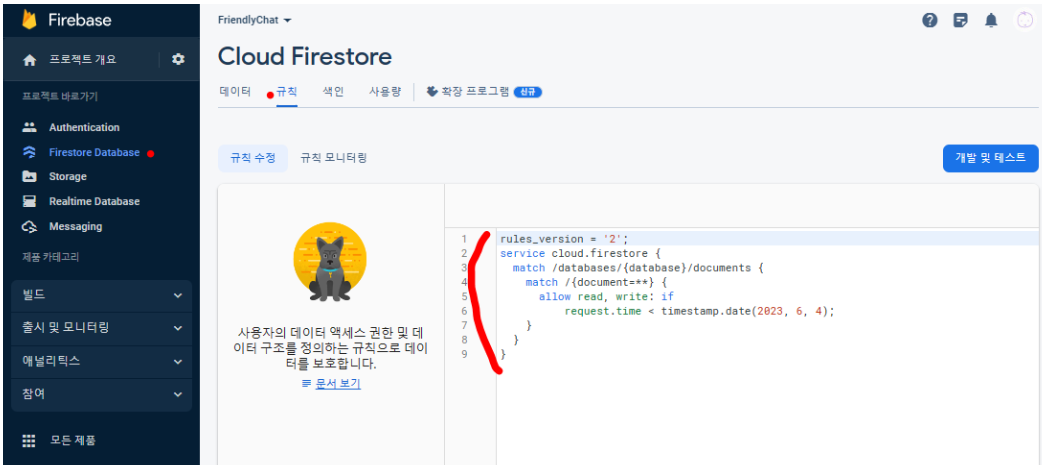
Task: Switch to the 데이터 tab
Action: pyautogui.click(x=235, y=92)
